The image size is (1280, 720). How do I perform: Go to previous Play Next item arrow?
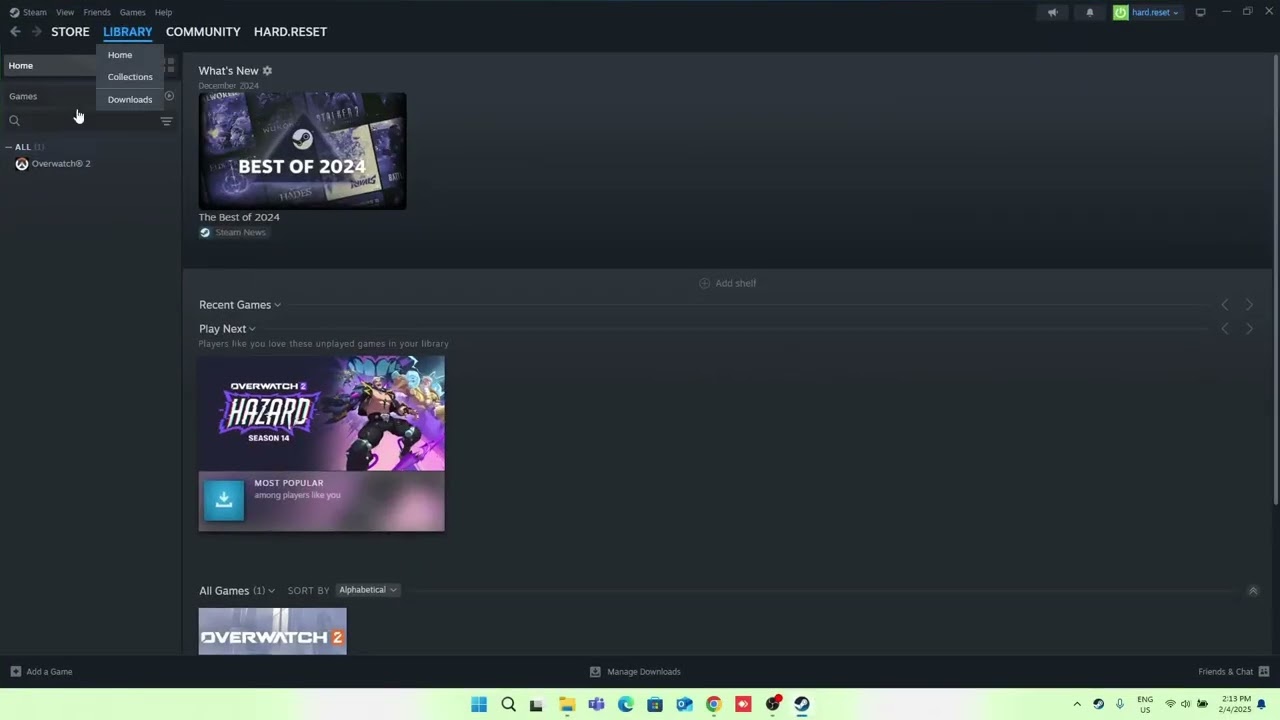pyautogui.click(x=1225, y=329)
